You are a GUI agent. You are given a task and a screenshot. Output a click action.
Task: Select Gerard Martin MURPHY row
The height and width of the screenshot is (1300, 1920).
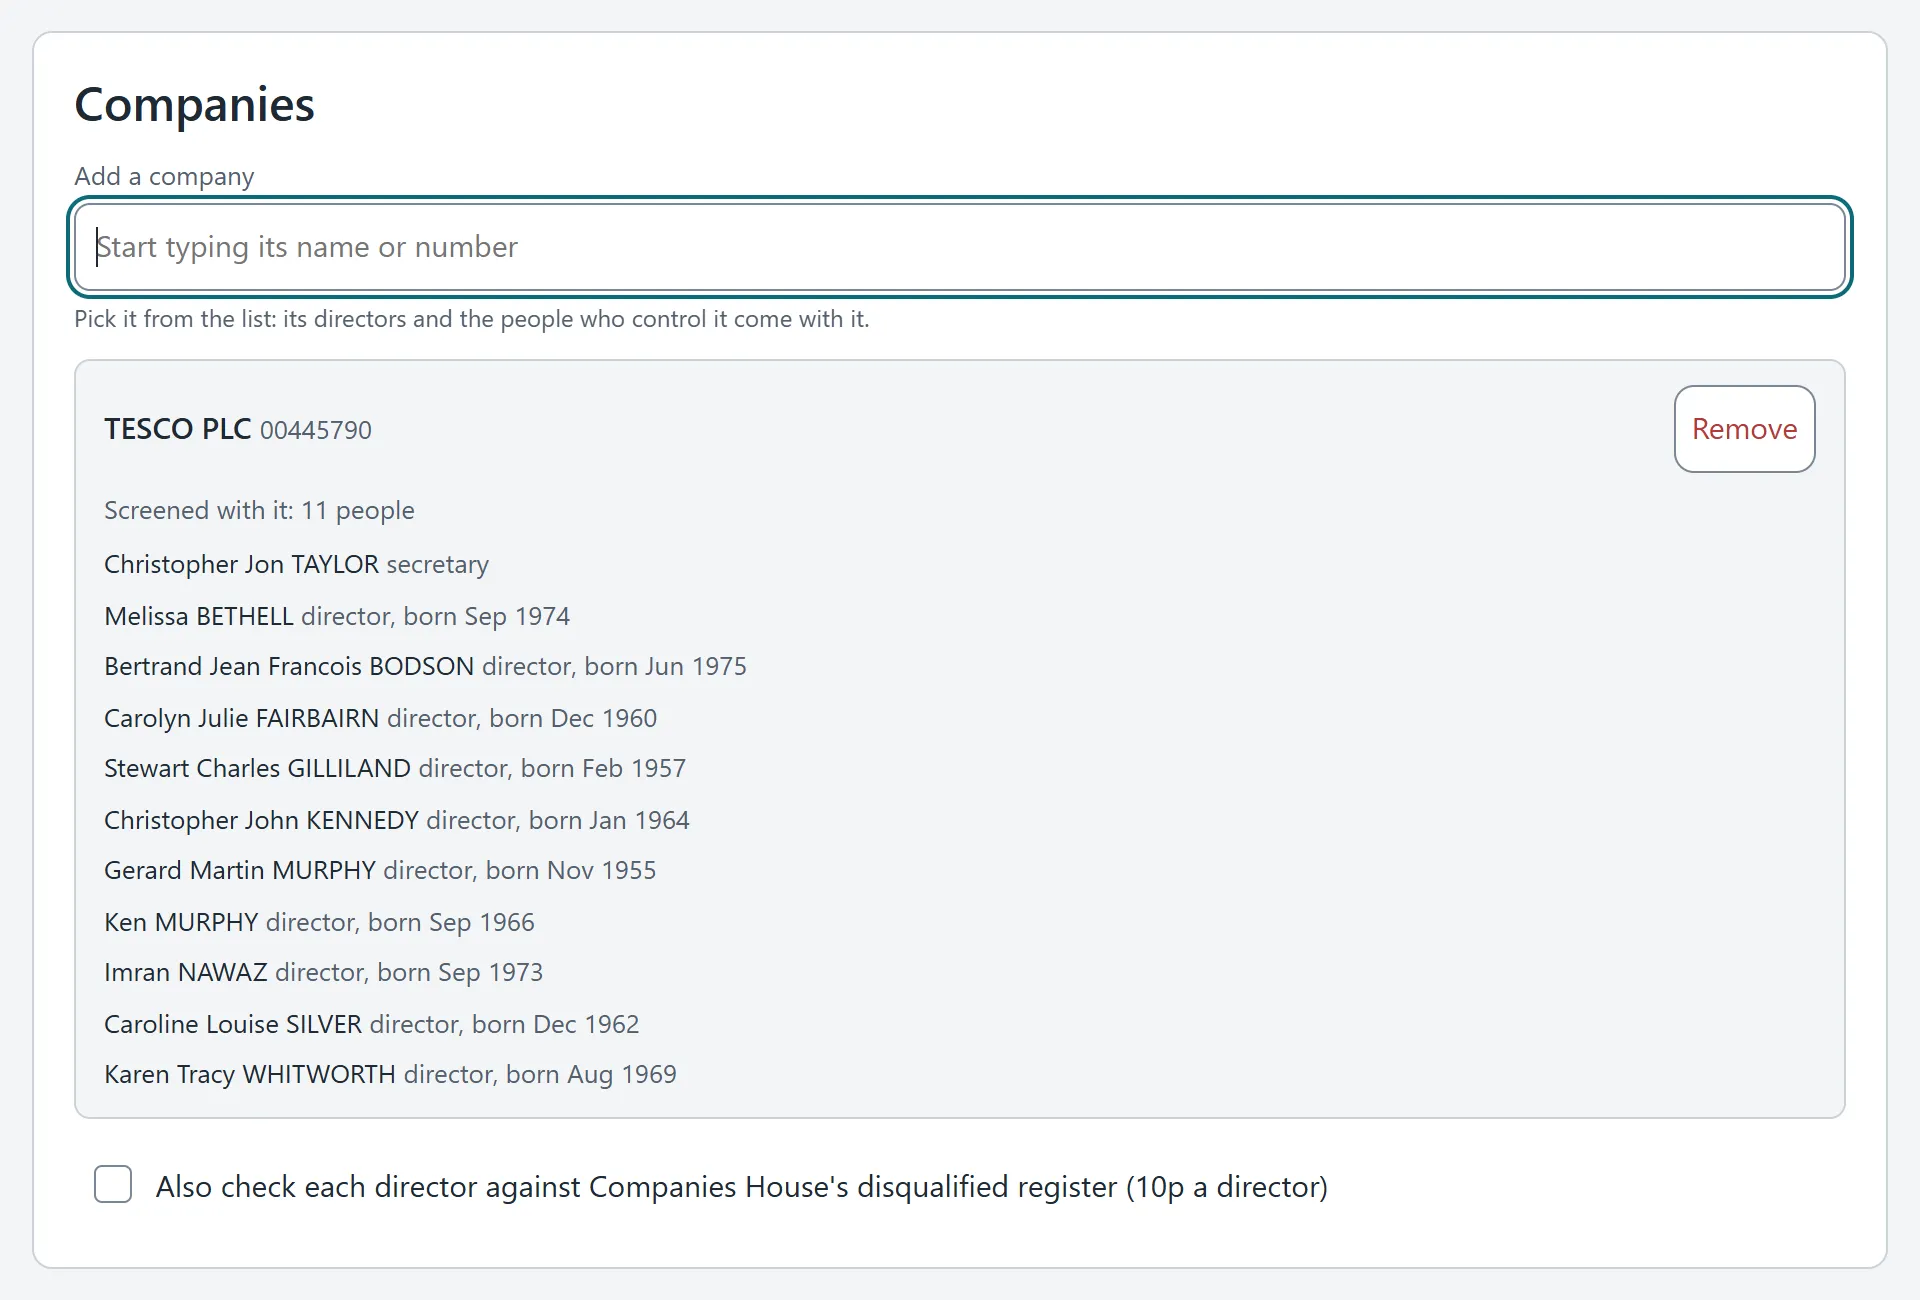pos(380,871)
